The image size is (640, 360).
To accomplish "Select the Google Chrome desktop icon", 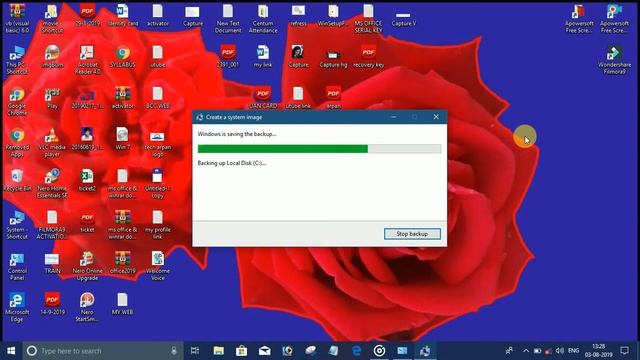I will (17, 101).
